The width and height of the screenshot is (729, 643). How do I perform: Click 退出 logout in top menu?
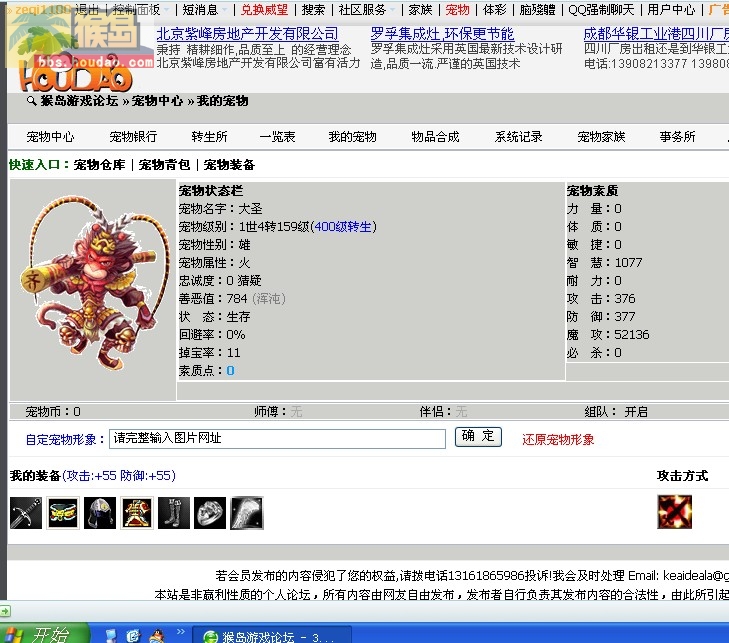click(x=87, y=9)
